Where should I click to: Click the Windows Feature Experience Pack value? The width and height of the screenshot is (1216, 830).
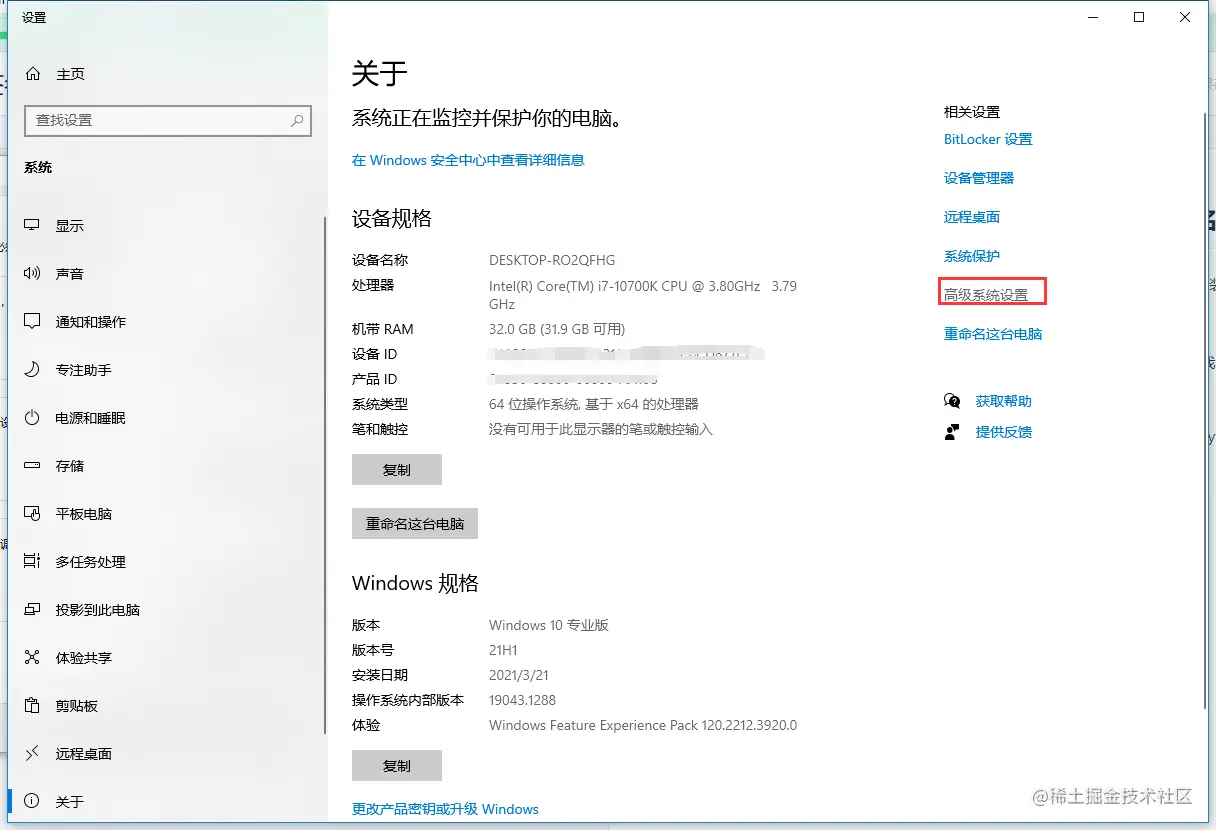pos(643,725)
